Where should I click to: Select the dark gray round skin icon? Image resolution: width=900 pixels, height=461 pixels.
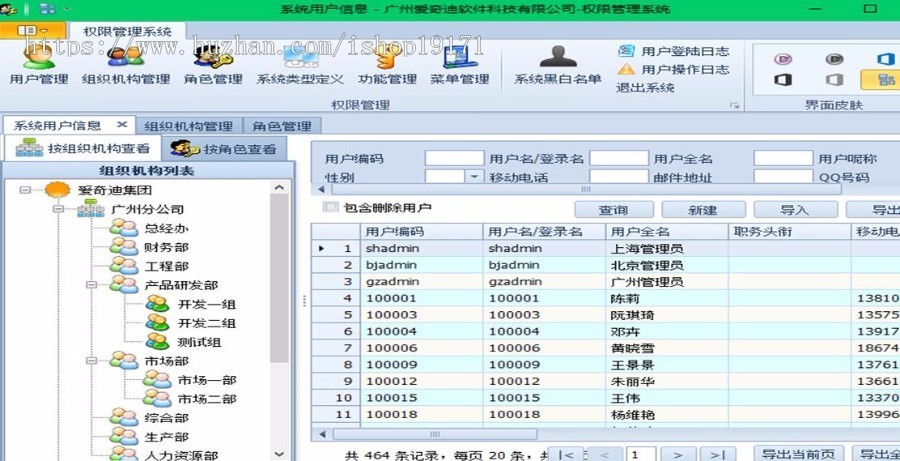(x=834, y=59)
